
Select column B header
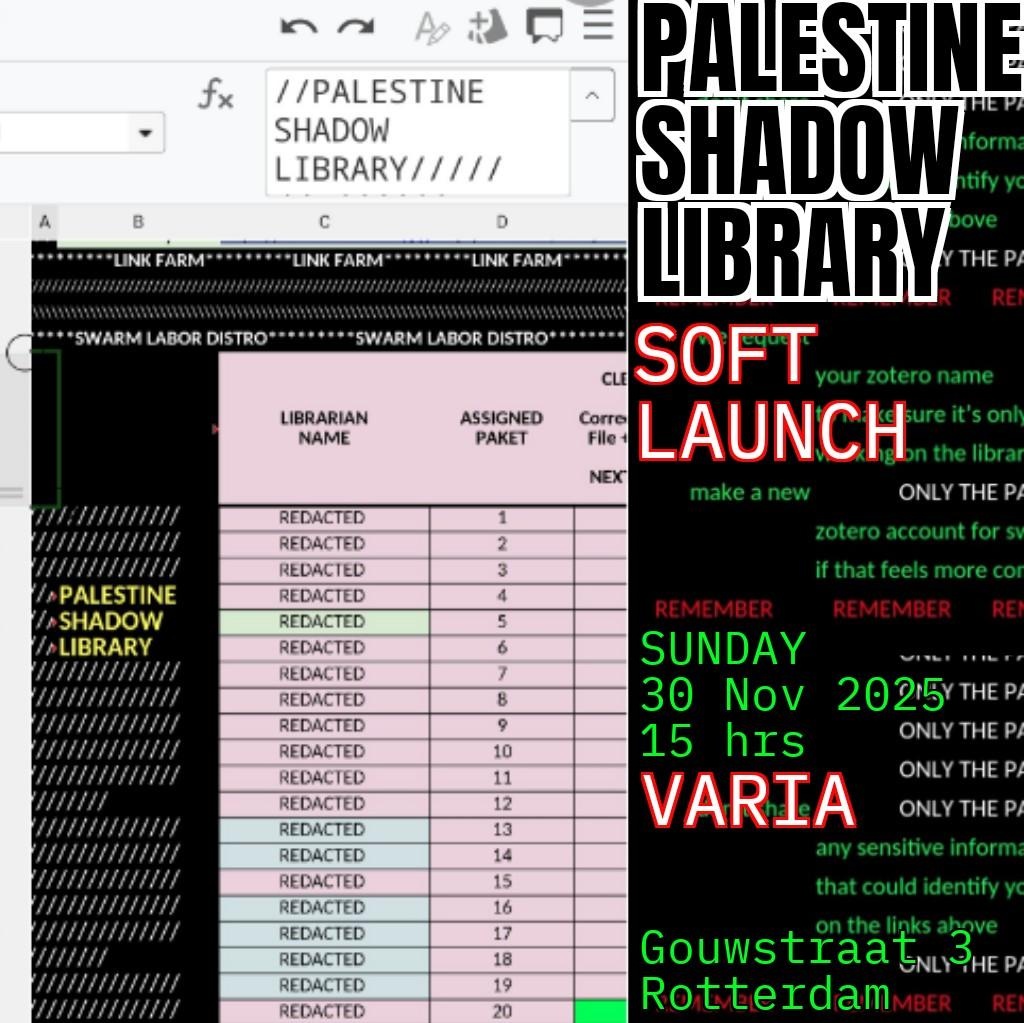coord(138,222)
